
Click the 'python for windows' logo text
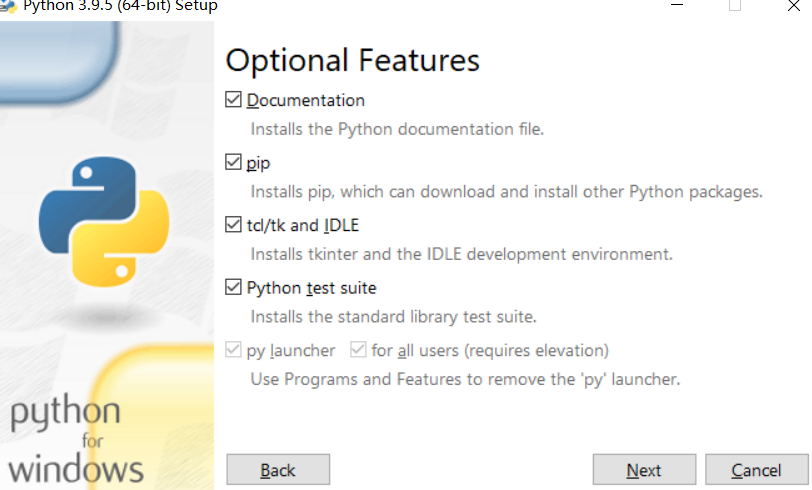76,440
